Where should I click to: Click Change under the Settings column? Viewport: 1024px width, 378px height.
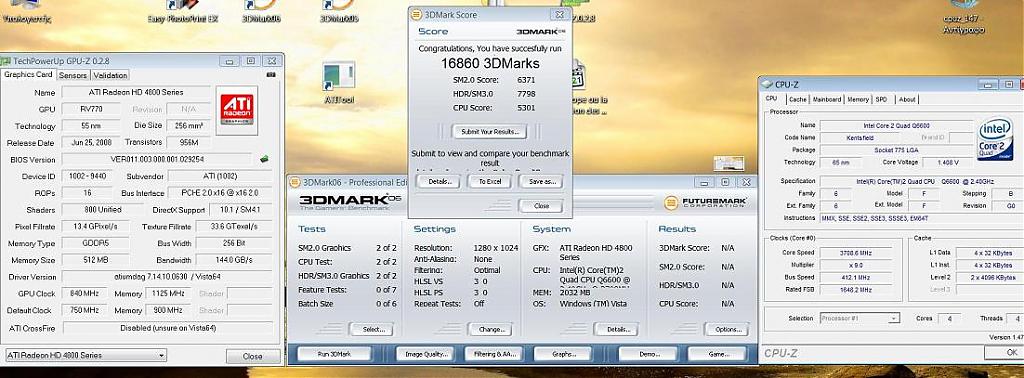[x=491, y=330]
